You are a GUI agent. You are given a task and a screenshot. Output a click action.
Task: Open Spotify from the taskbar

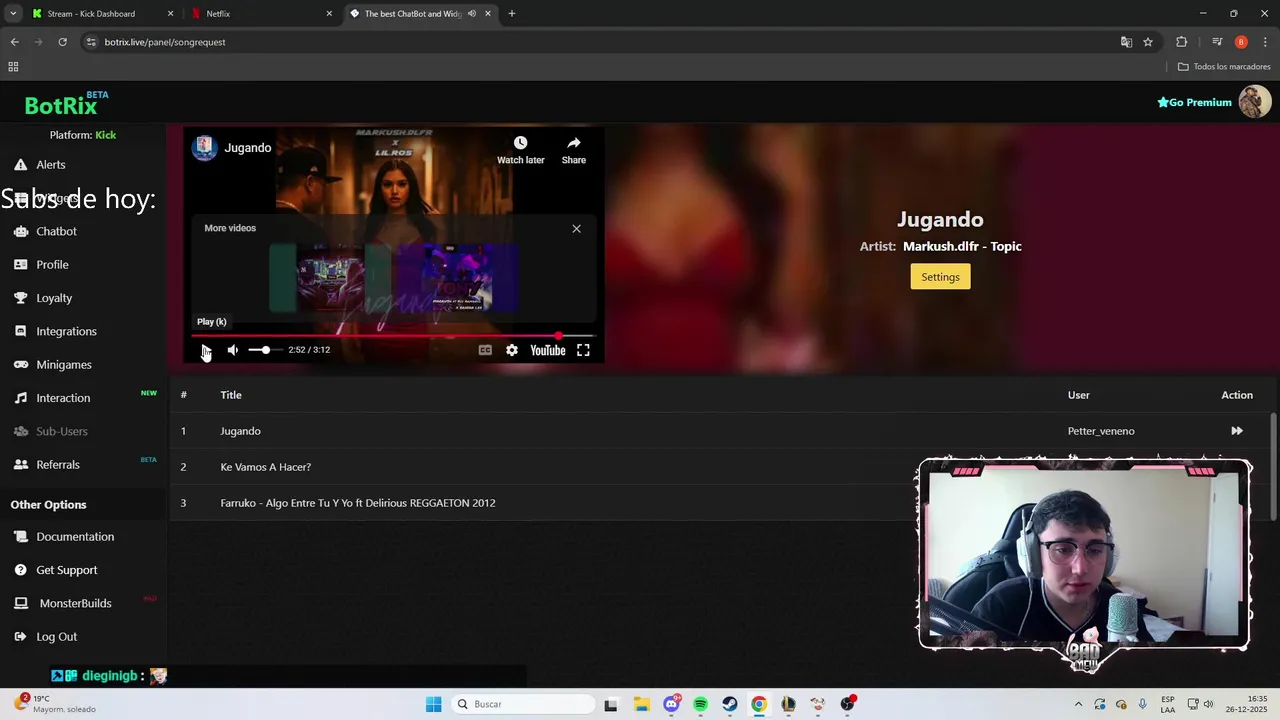[700, 704]
